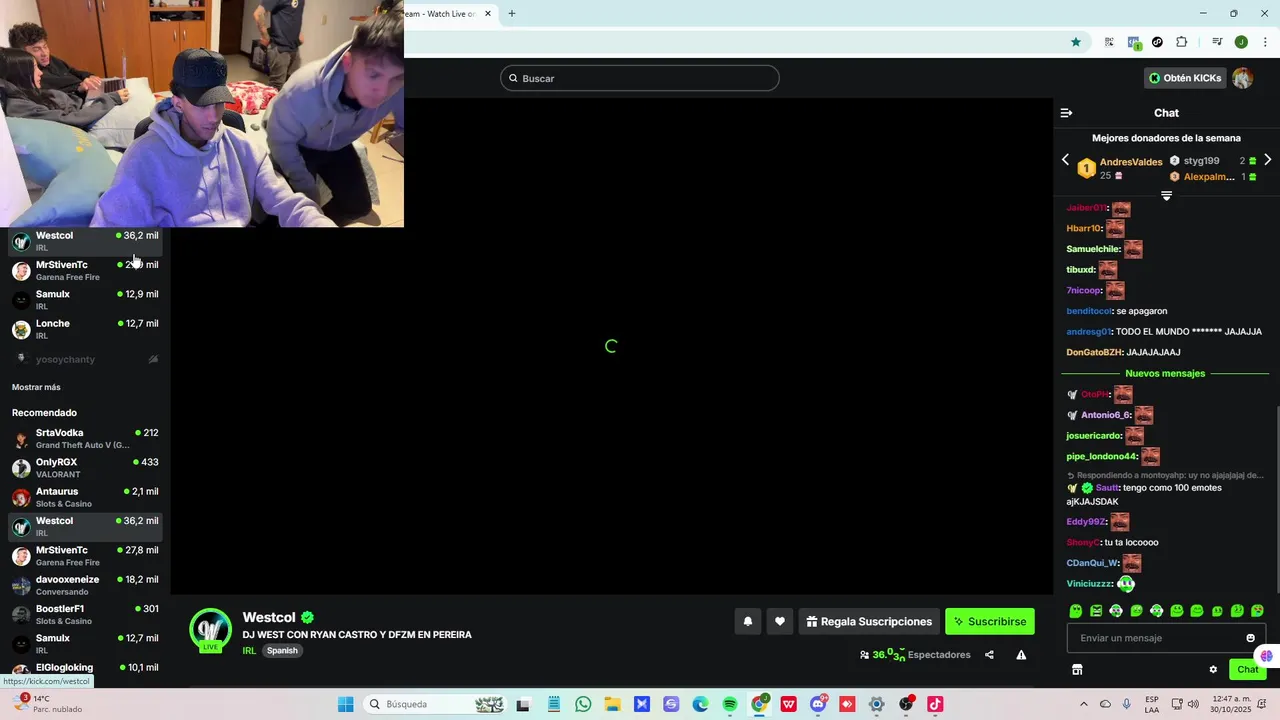Click Mostrar más in the sidebar
Screen dimensions: 1280x720
pyautogui.click(x=36, y=387)
